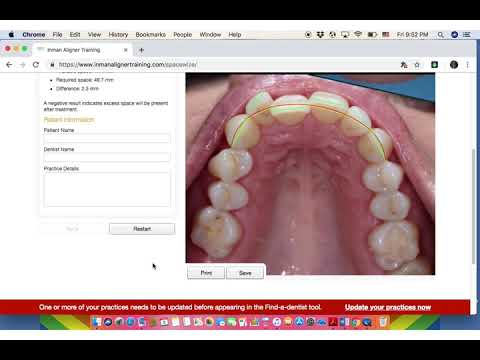The image size is (480, 360).
Task: Open the Help menu
Action: pos(235,35)
